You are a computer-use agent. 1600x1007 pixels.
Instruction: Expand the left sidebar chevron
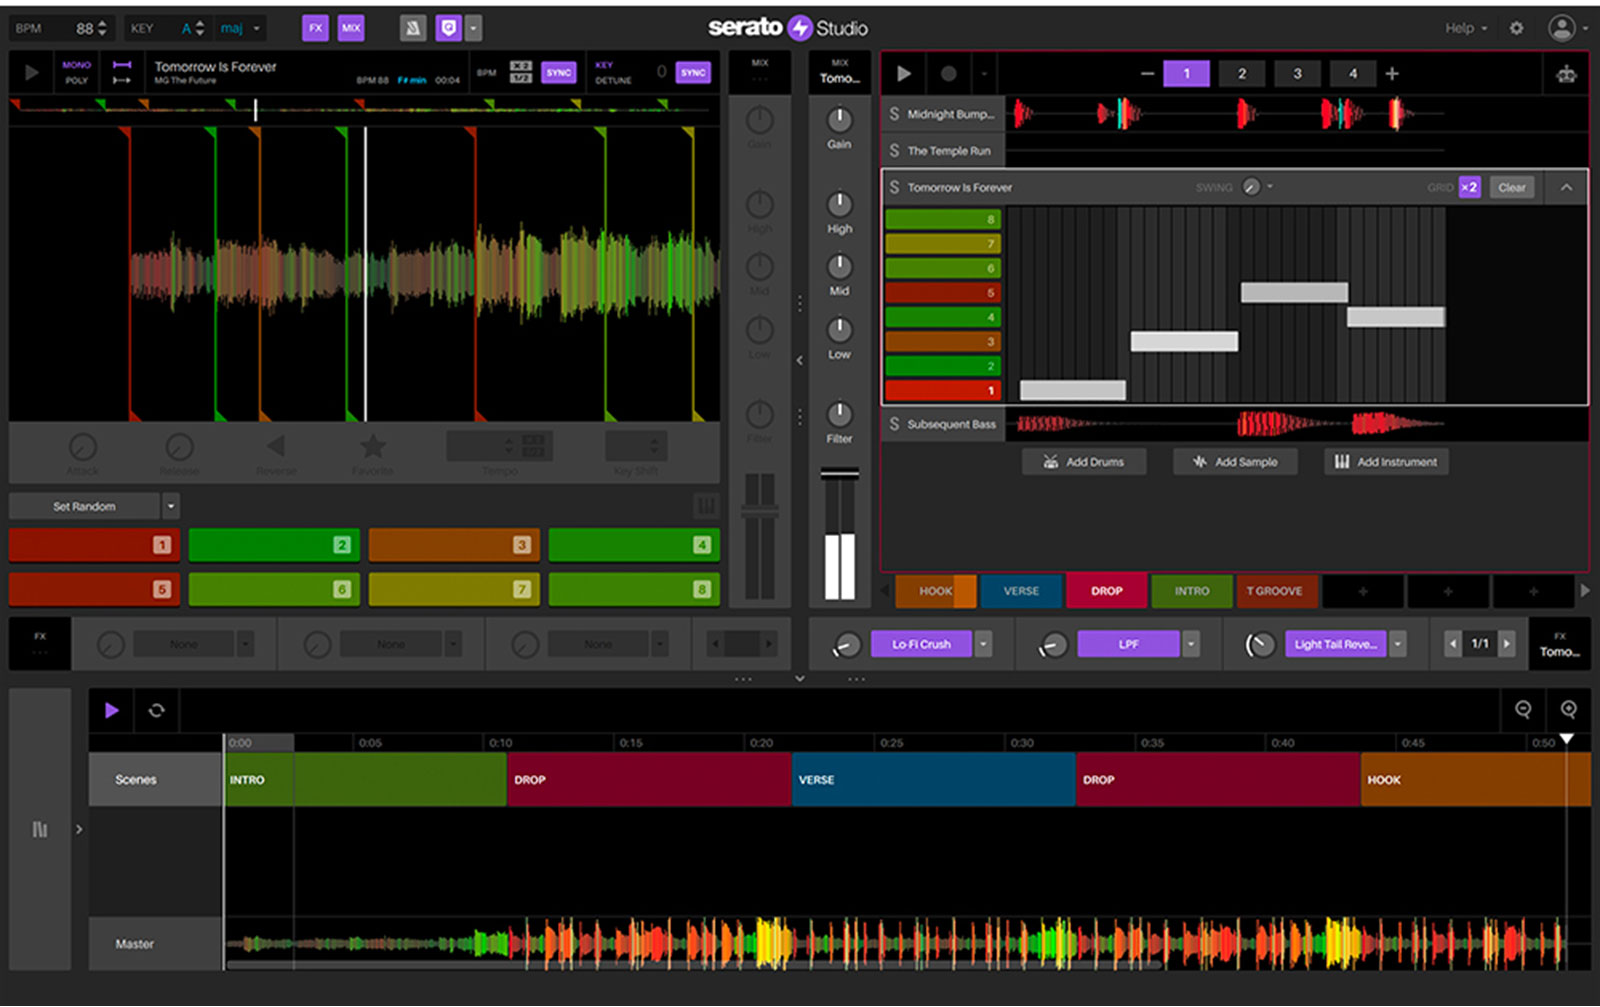coord(79,829)
